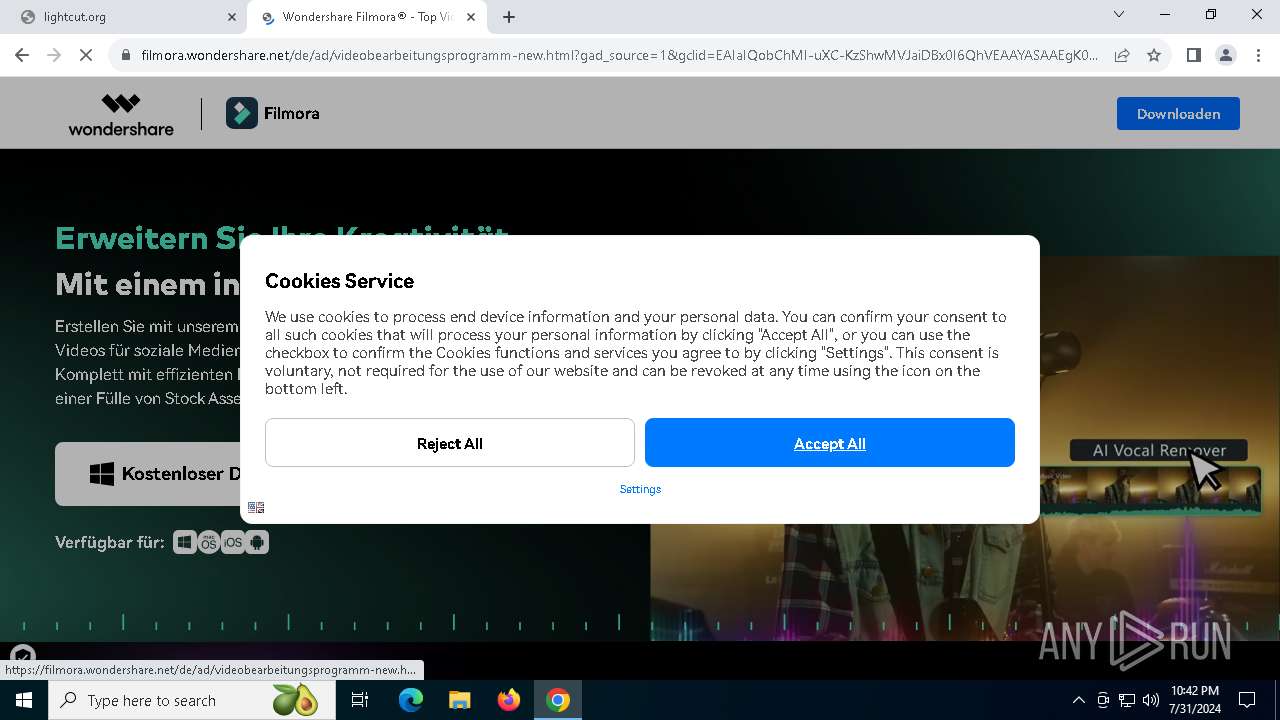
Task: Select the iOS platform icon
Action: pos(233,542)
